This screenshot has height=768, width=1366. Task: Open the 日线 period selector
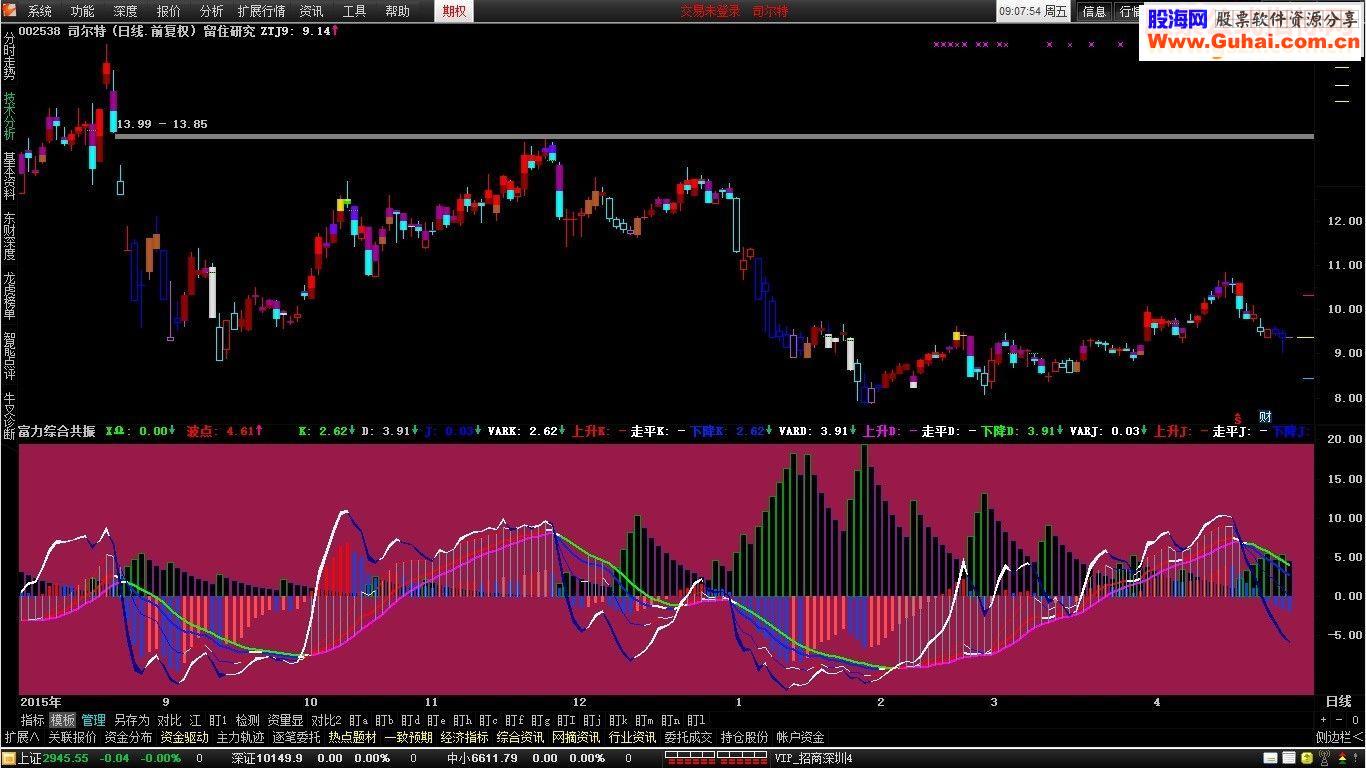point(1338,702)
